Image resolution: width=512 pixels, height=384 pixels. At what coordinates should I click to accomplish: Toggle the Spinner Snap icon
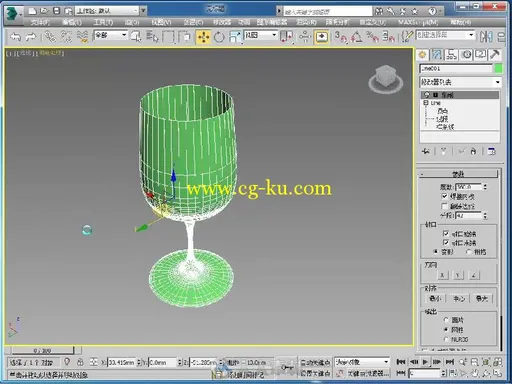[x=388, y=37]
